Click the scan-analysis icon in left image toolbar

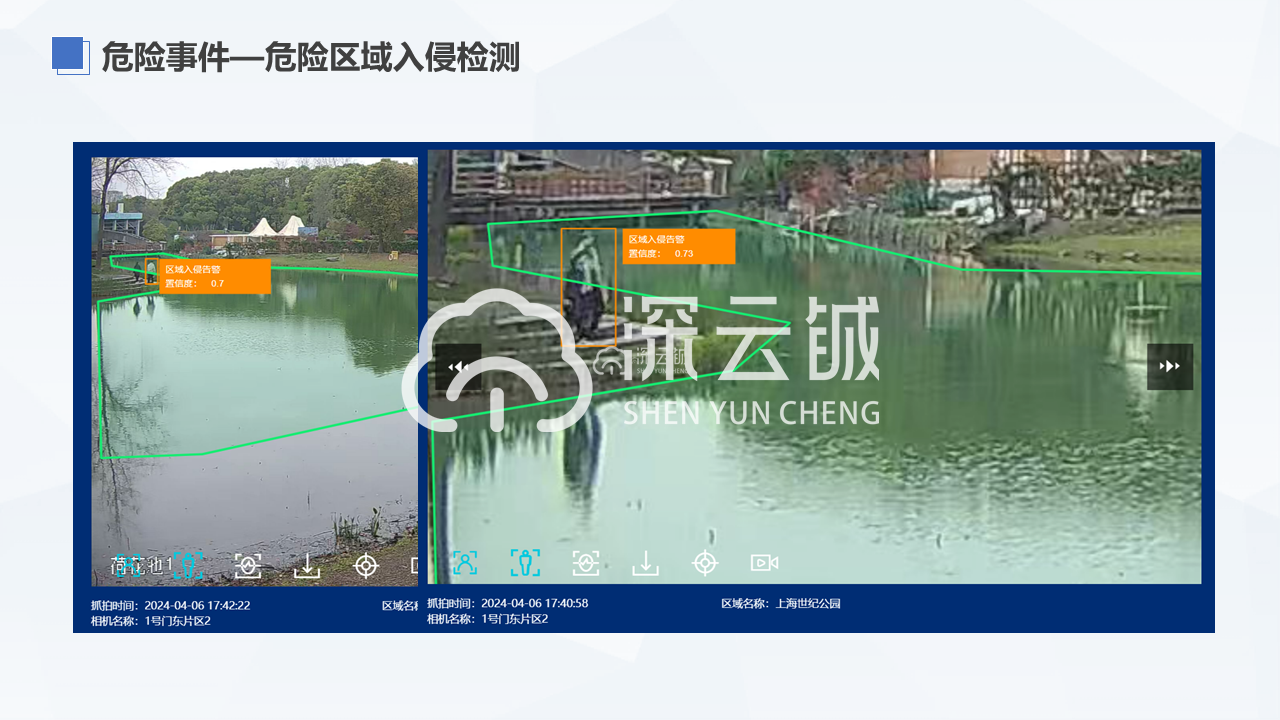click(x=247, y=565)
